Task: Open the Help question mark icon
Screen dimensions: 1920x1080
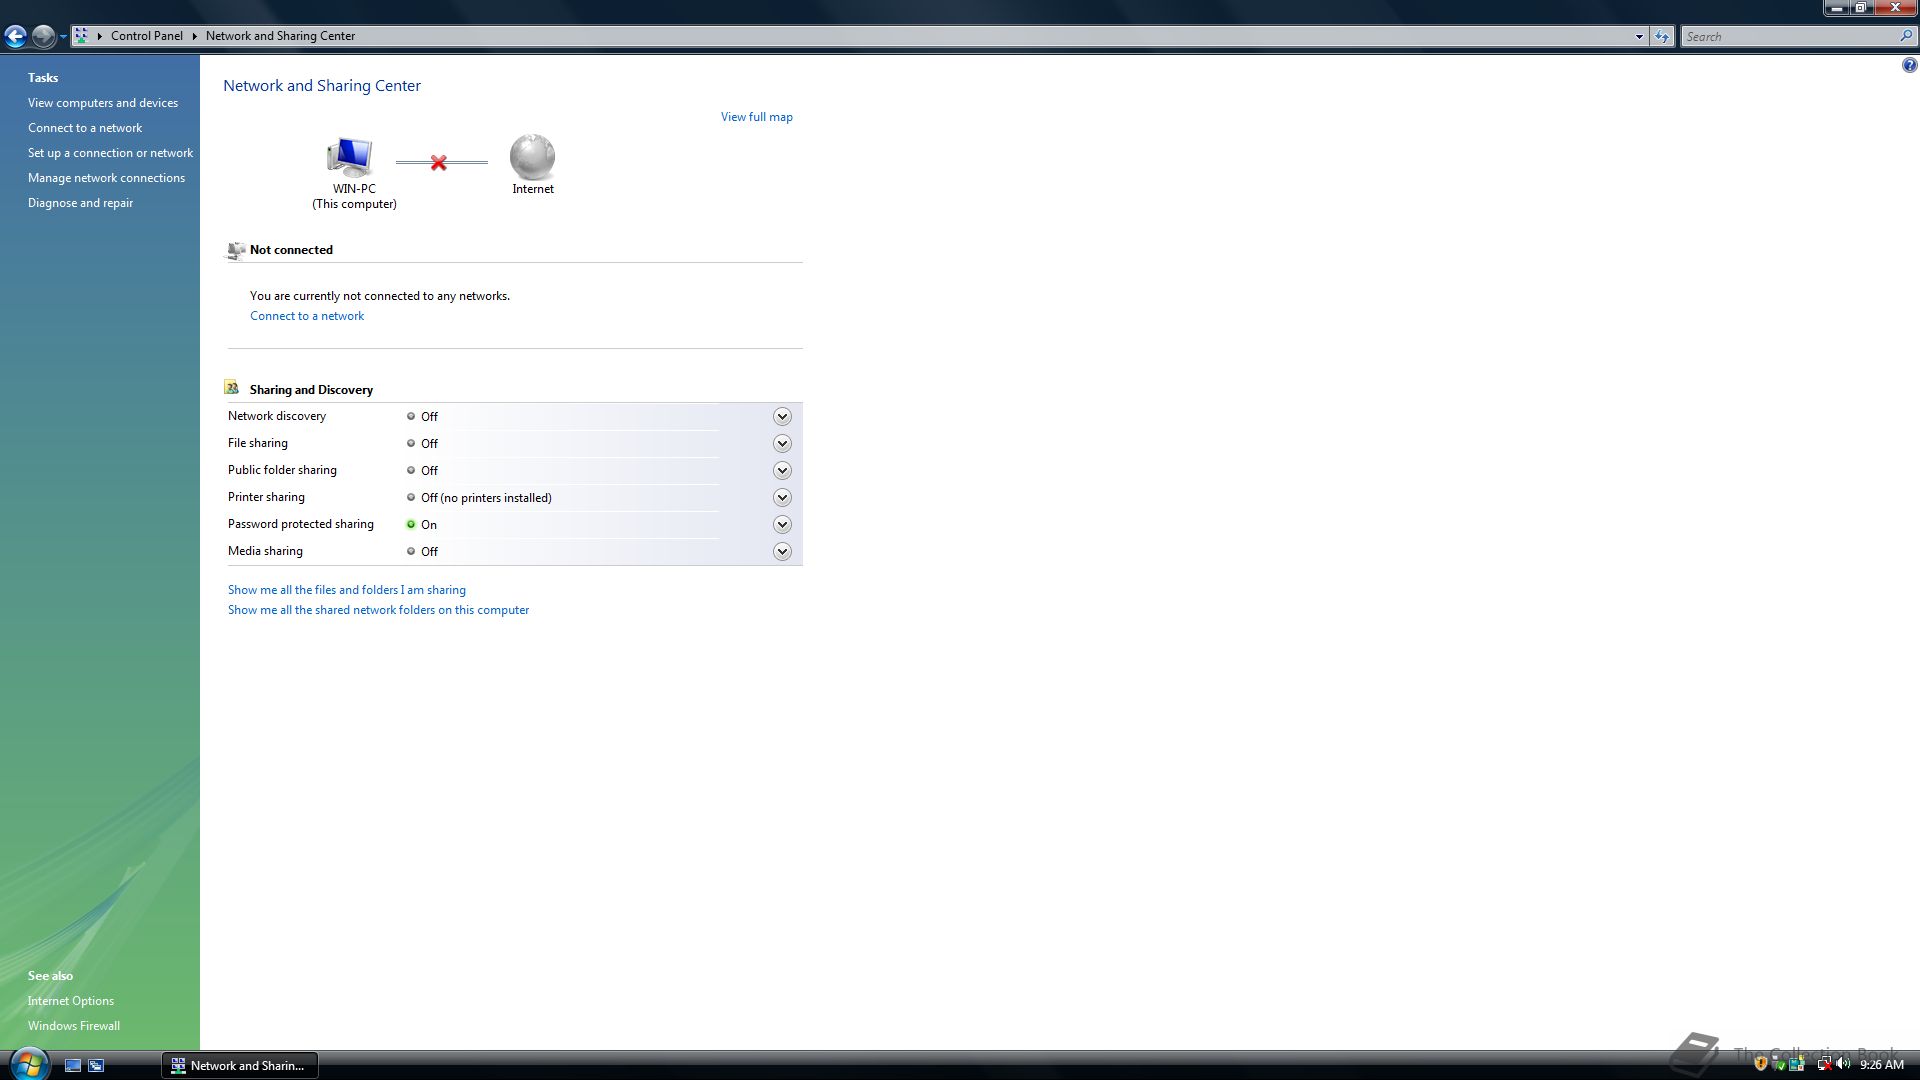Action: coord(1909,66)
